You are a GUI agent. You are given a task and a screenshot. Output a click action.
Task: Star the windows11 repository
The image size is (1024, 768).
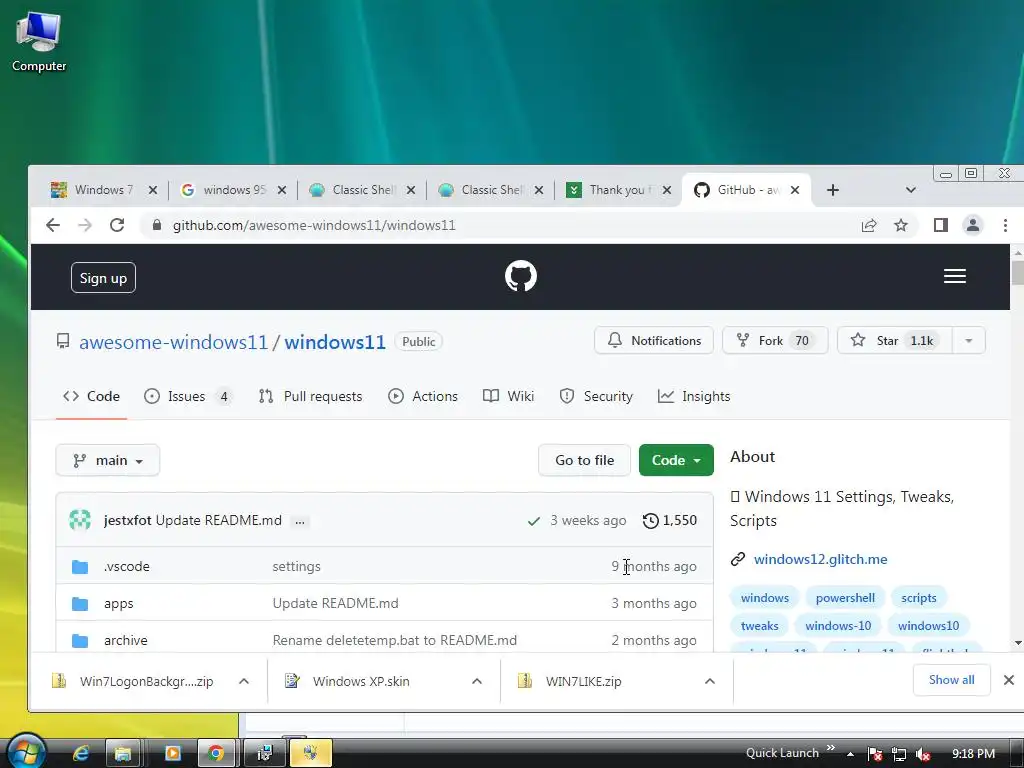tap(895, 341)
